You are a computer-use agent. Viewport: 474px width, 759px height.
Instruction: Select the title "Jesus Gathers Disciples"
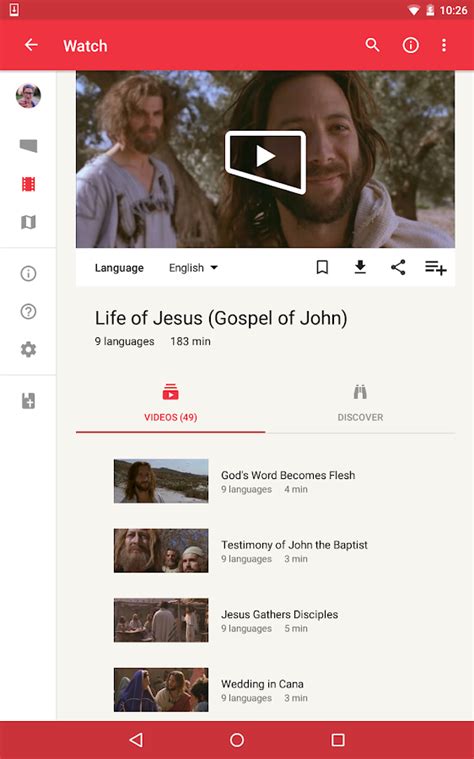click(279, 615)
